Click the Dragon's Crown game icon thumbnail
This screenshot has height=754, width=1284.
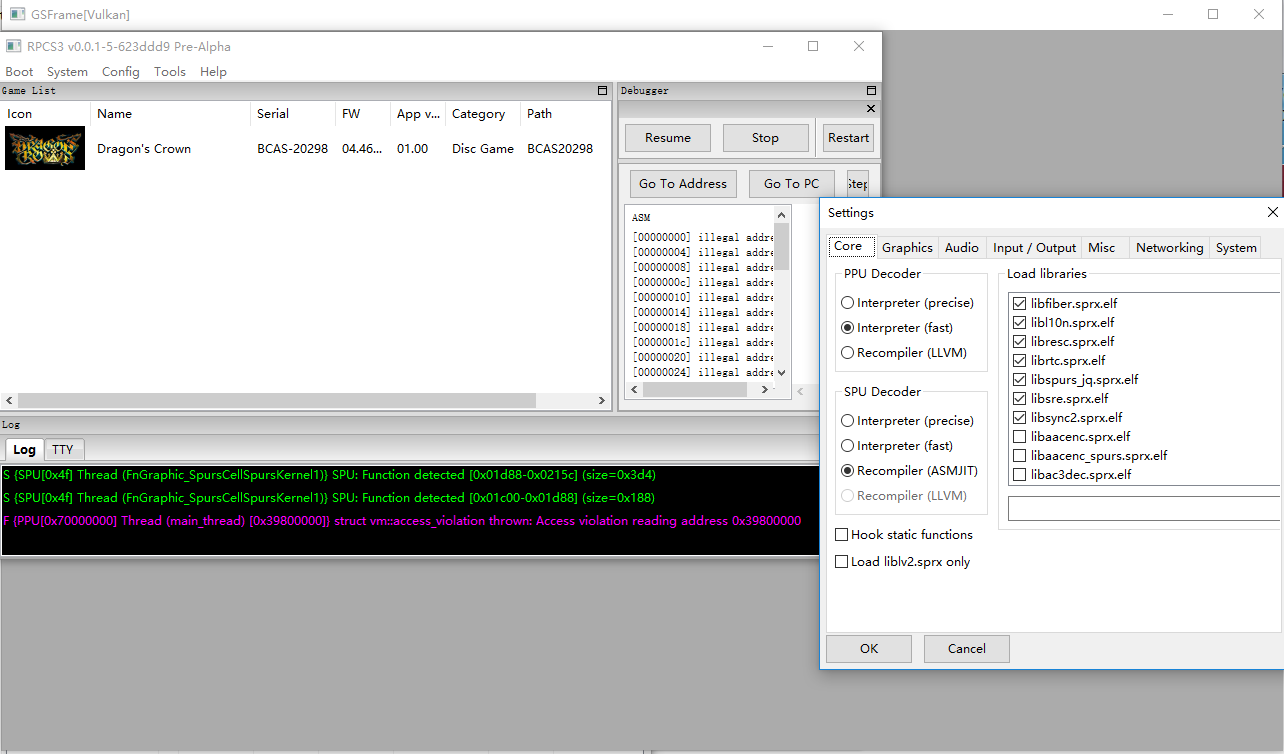[x=45, y=149]
